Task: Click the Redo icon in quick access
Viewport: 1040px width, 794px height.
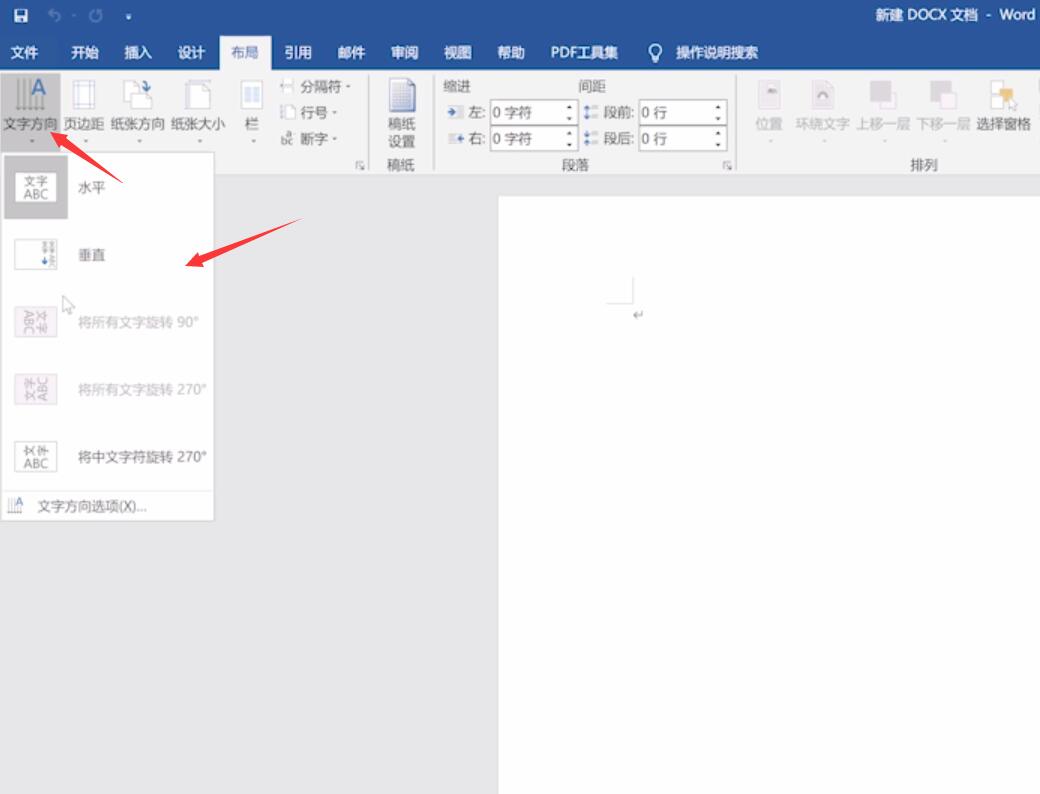Action: pos(96,15)
